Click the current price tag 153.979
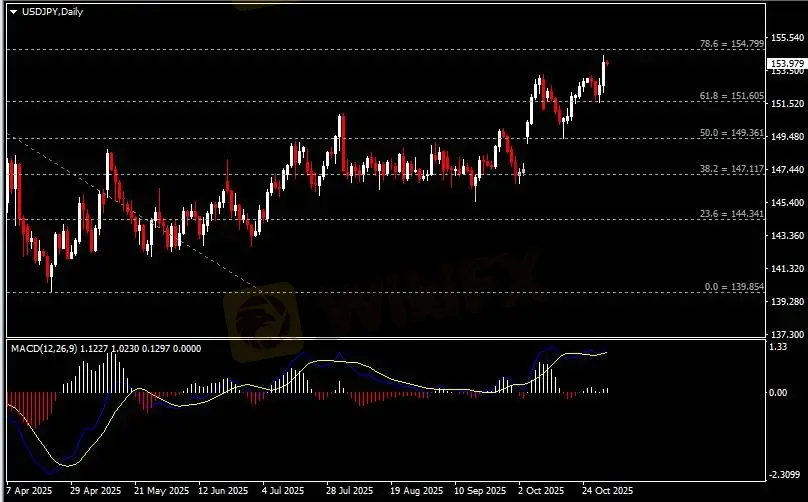 (785, 64)
